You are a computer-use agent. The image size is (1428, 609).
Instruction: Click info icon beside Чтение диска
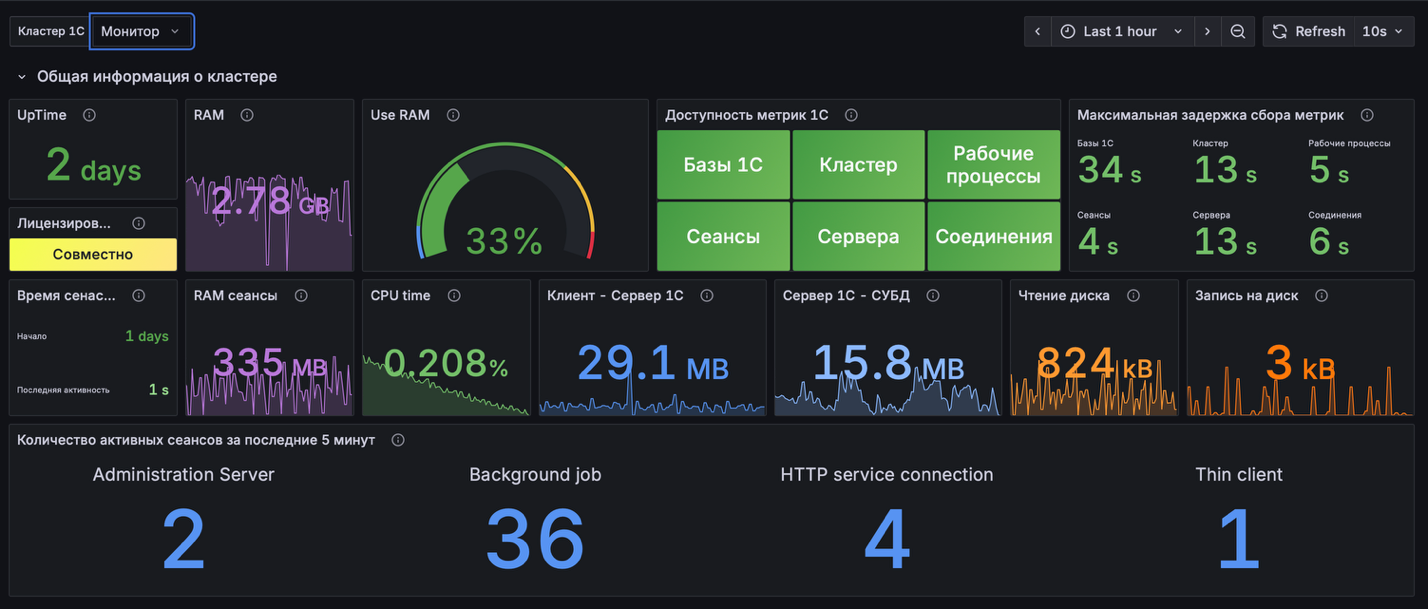click(x=1133, y=296)
